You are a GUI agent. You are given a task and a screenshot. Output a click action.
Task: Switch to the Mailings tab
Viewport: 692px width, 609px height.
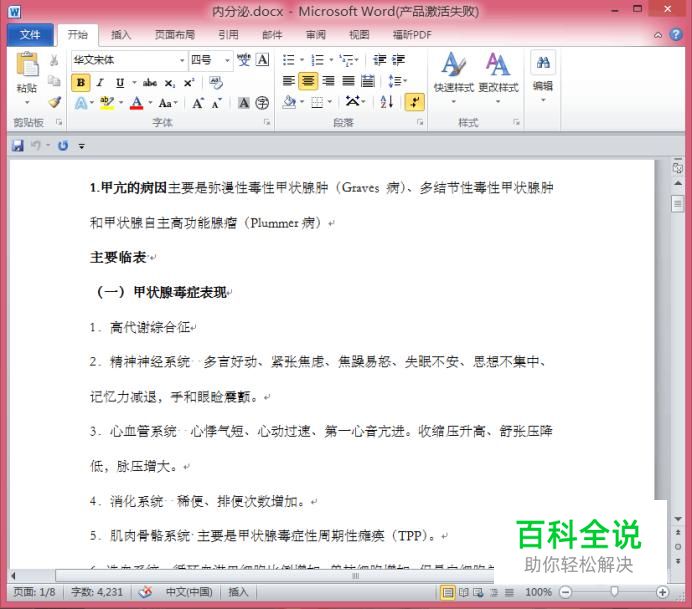coord(272,35)
